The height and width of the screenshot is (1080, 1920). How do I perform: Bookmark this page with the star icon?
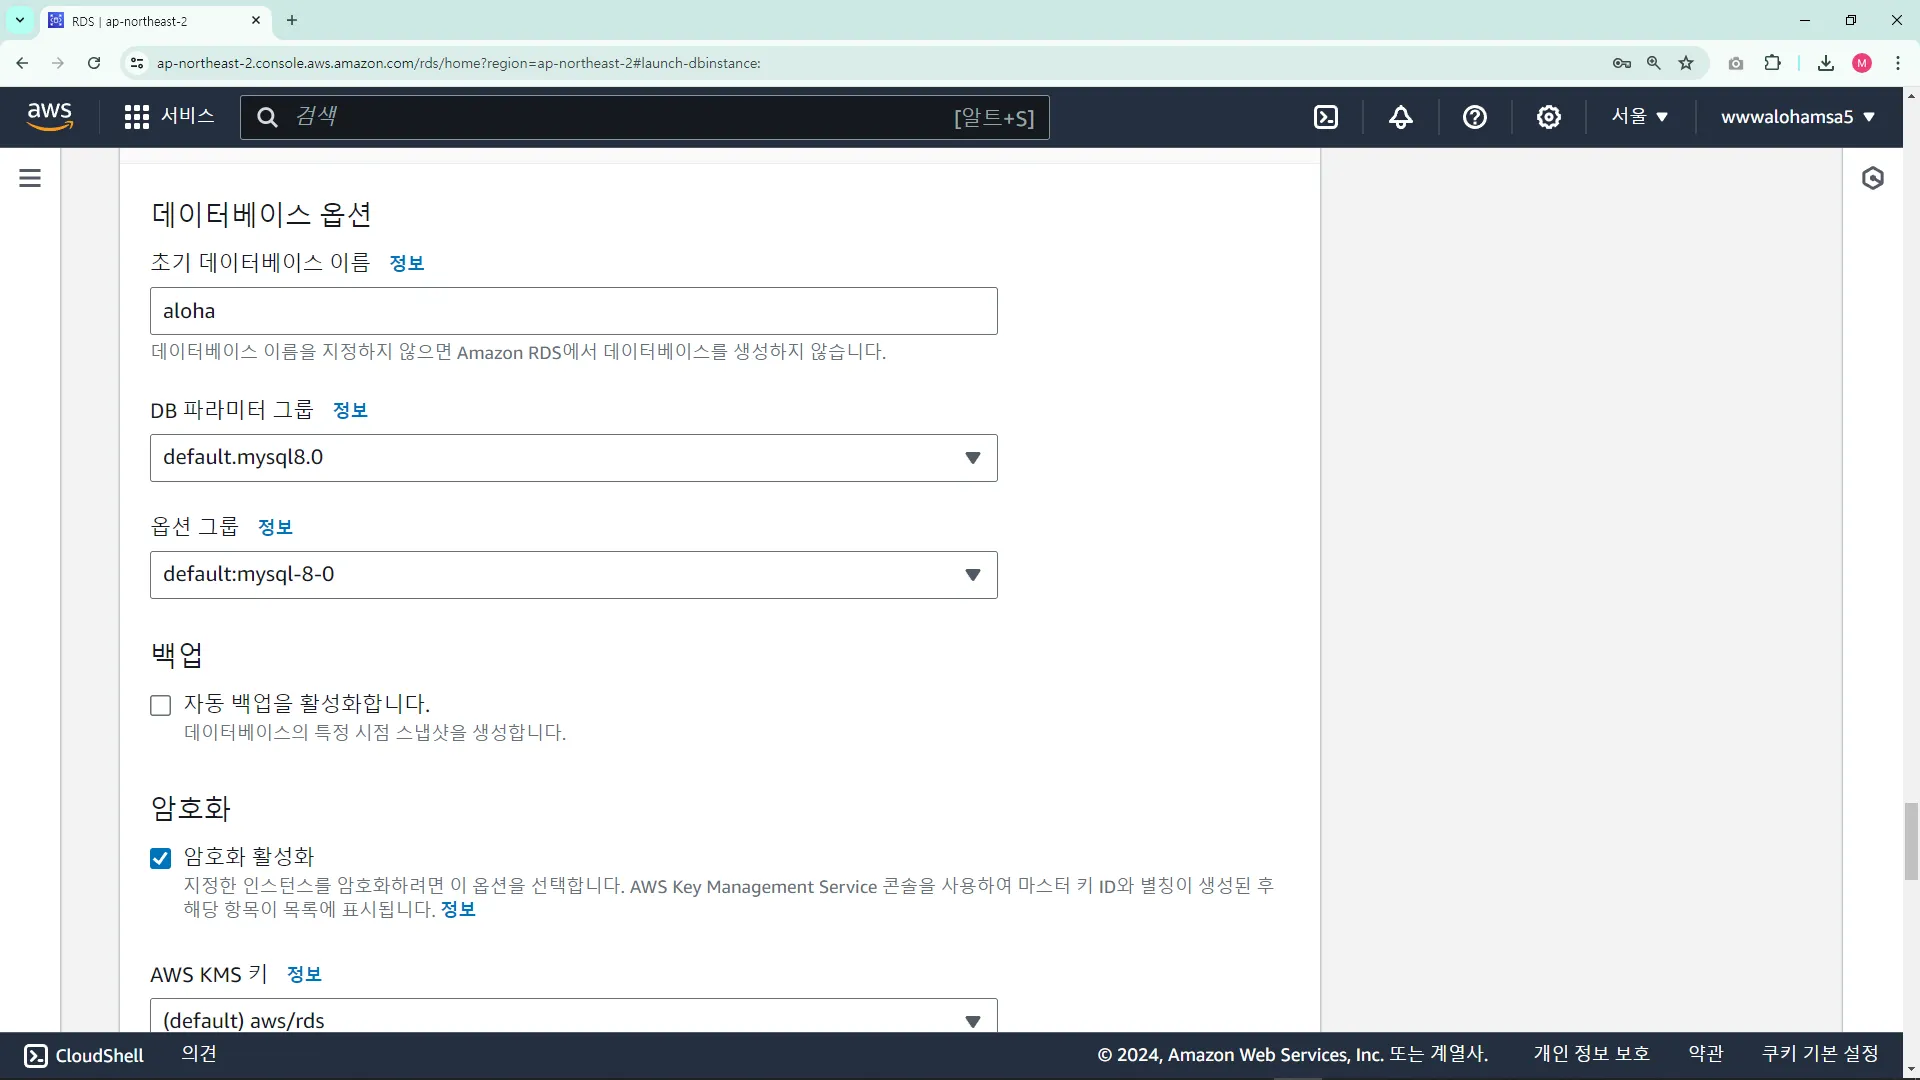pyautogui.click(x=1686, y=63)
